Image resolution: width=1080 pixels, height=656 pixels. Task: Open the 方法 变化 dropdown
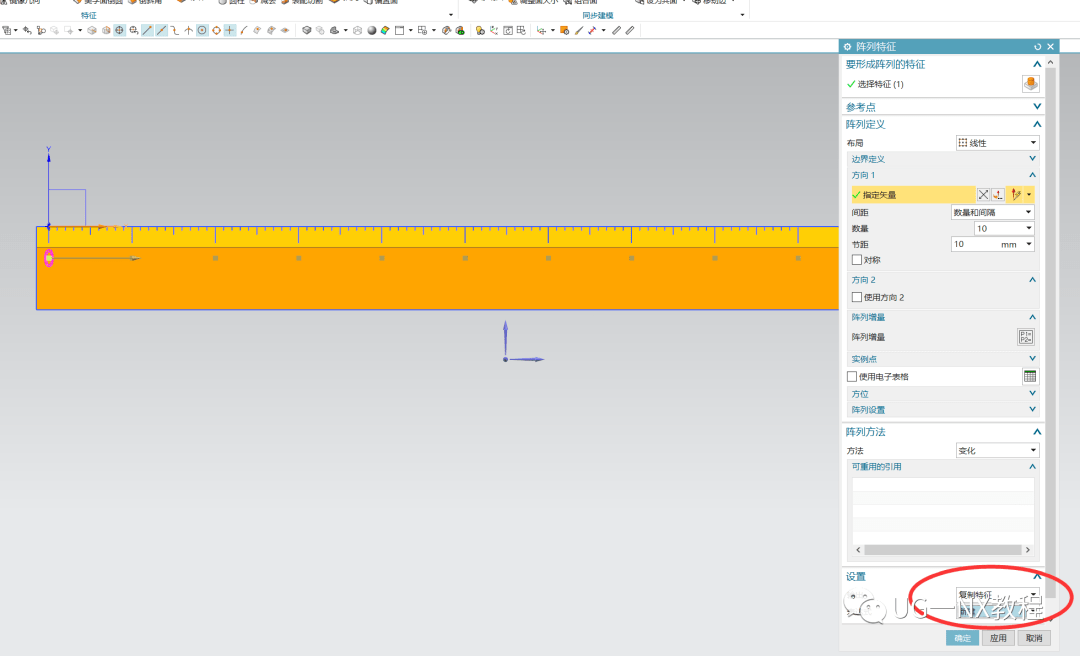pyautogui.click(x=997, y=451)
